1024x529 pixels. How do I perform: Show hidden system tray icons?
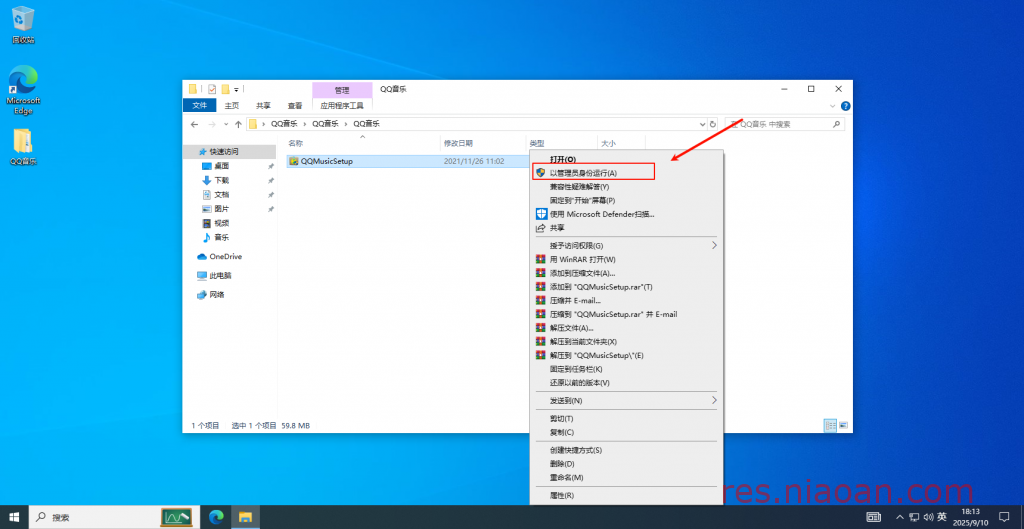(900, 517)
